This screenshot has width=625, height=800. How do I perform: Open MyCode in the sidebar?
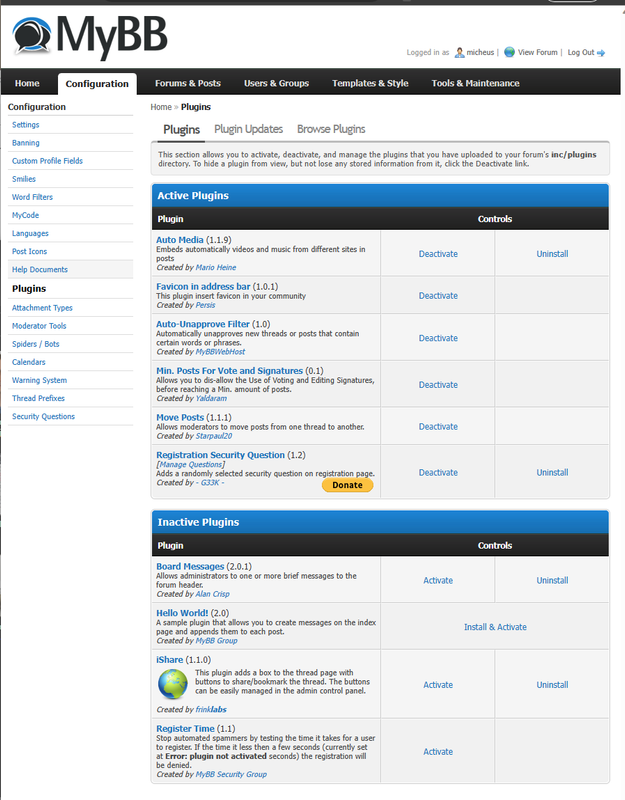(26, 215)
